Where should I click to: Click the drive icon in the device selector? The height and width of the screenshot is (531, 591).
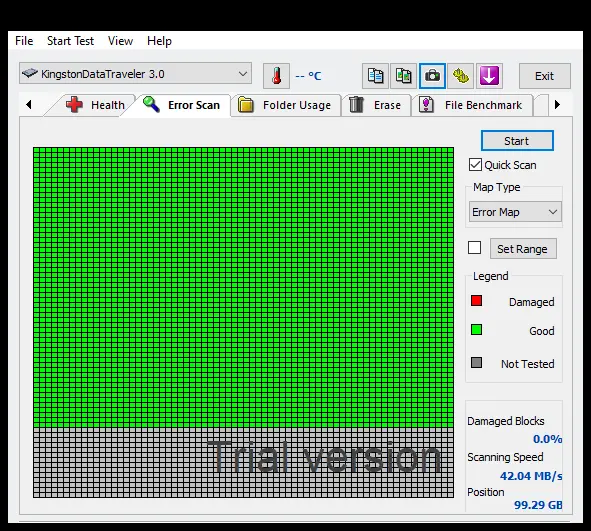point(30,73)
